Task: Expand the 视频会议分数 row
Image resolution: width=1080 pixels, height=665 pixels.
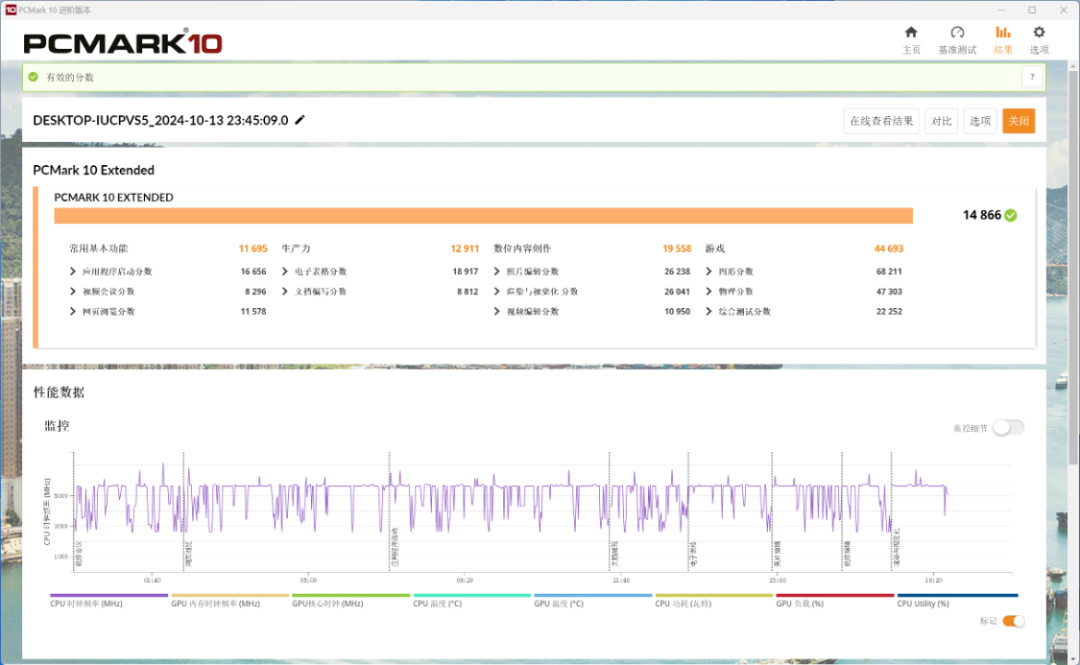Action: 167,291
